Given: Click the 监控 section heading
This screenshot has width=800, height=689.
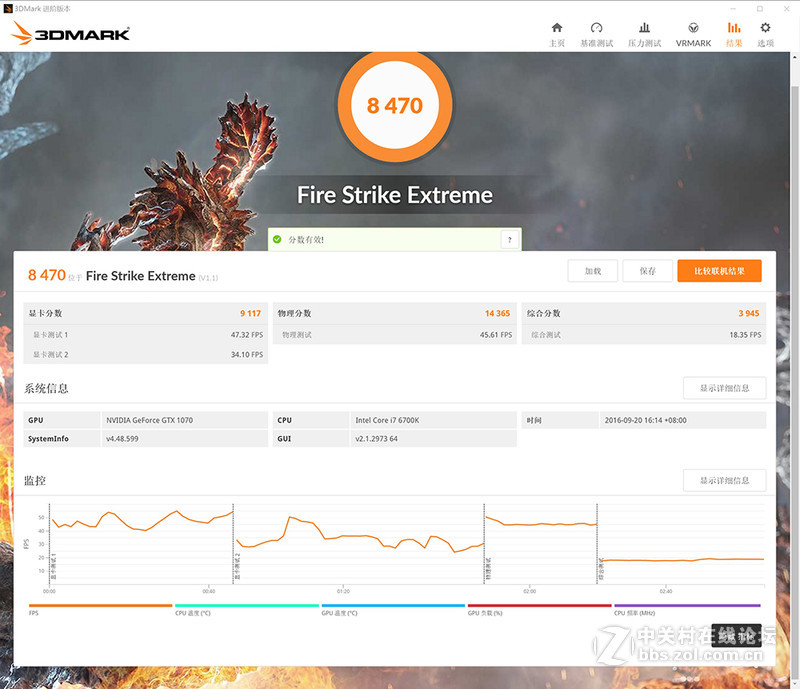Looking at the screenshot, I should pos(35,480).
